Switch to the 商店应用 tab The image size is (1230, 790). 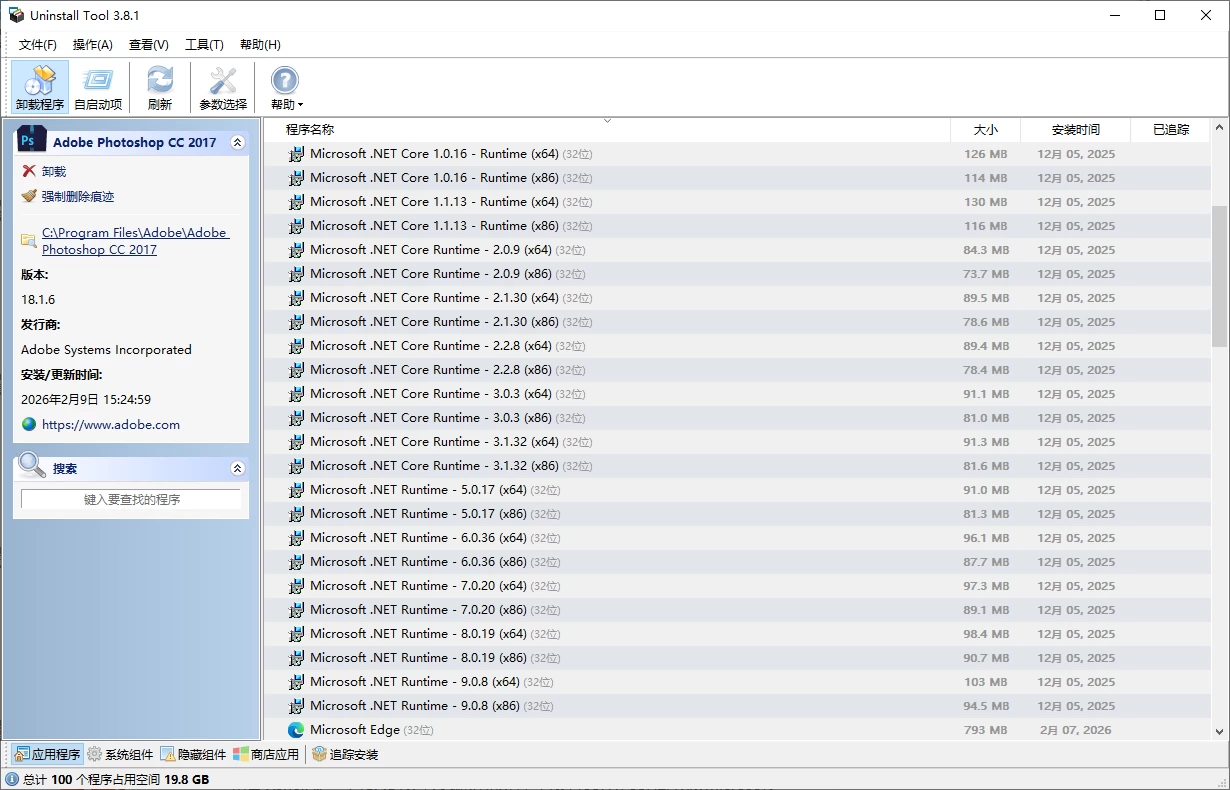tap(266, 755)
